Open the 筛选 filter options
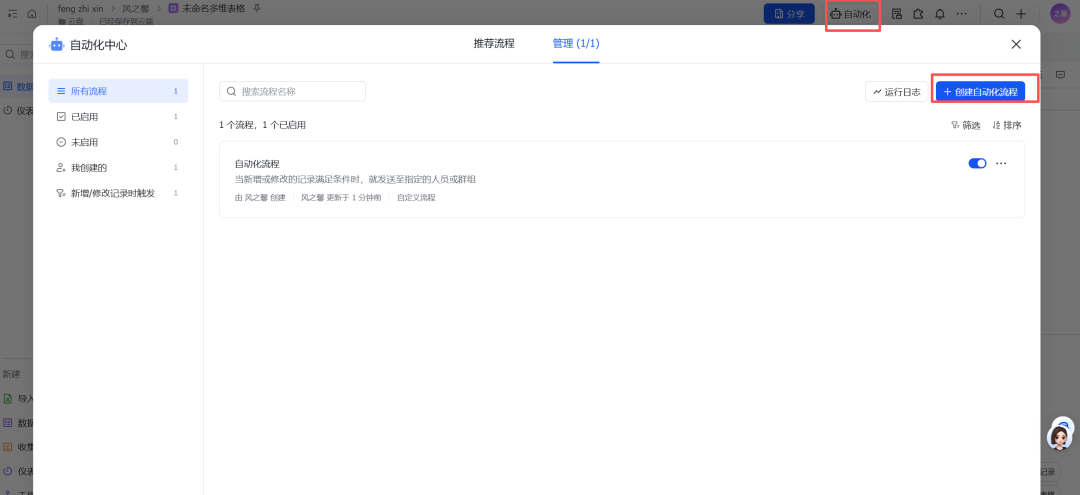1080x495 pixels. [x=966, y=125]
